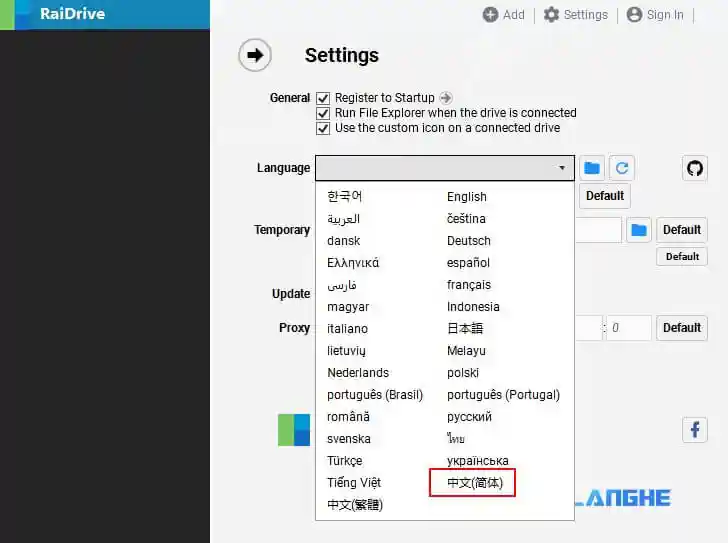Select ไทย language option
Screen dimensions: 728x543
point(455,439)
